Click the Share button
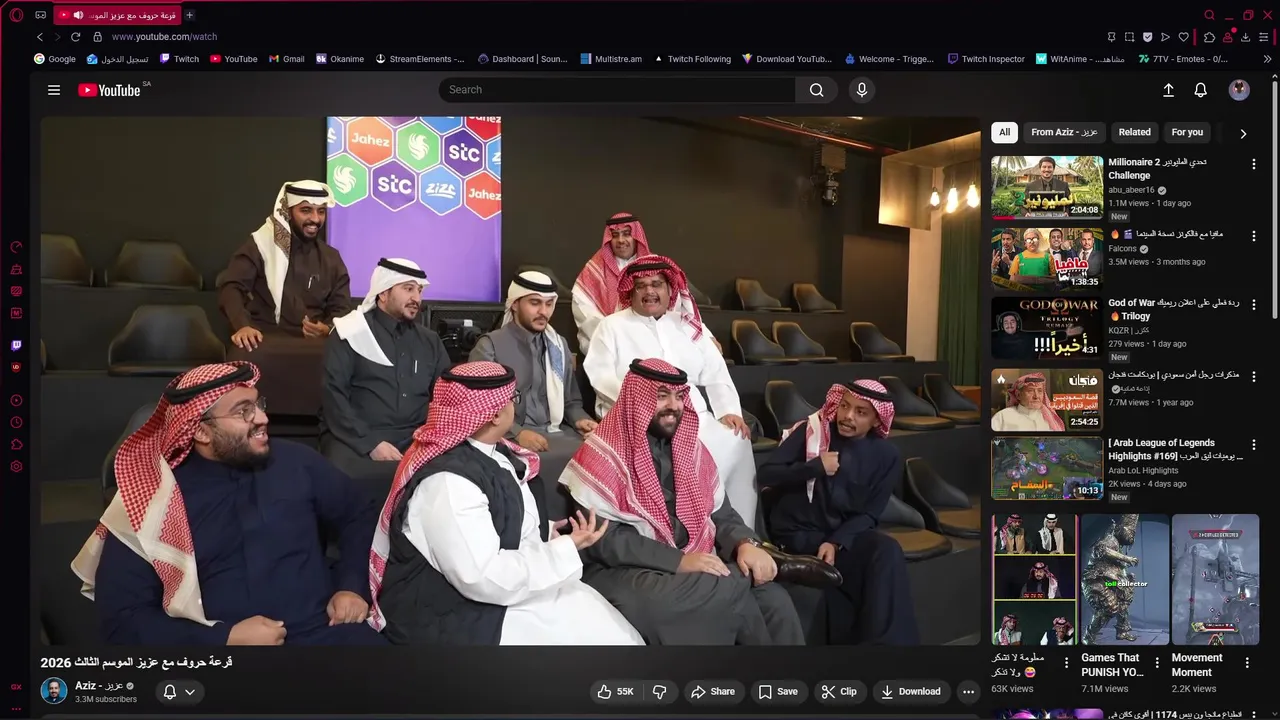 pyautogui.click(x=713, y=692)
